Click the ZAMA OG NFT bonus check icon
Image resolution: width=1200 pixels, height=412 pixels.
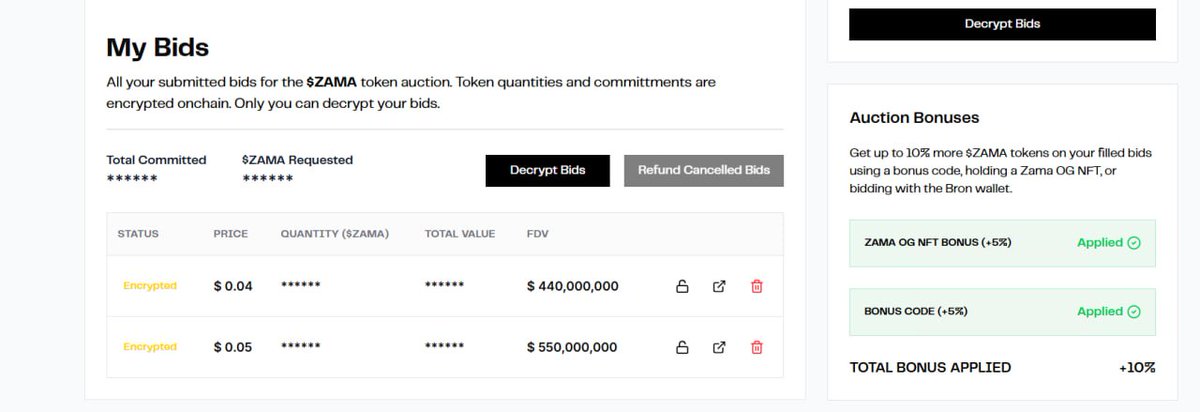[1134, 242]
